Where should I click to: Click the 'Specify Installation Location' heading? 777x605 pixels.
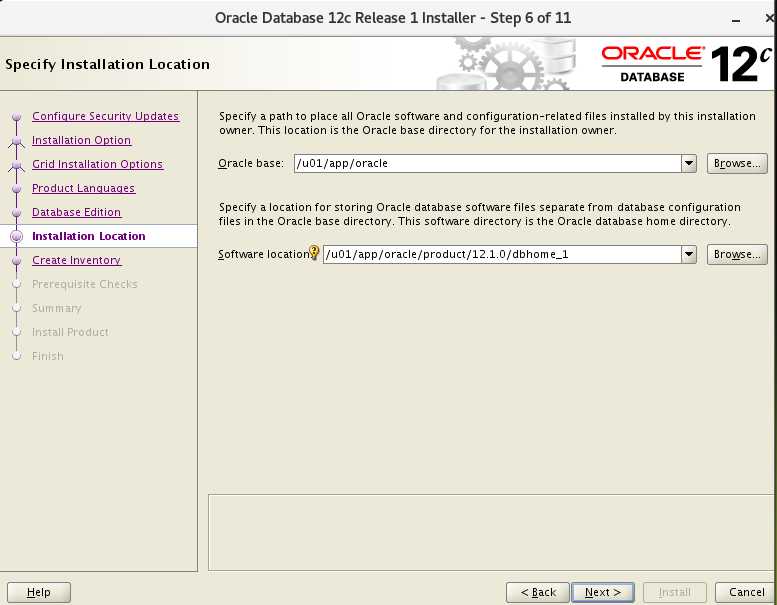click(x=108, y=64)
